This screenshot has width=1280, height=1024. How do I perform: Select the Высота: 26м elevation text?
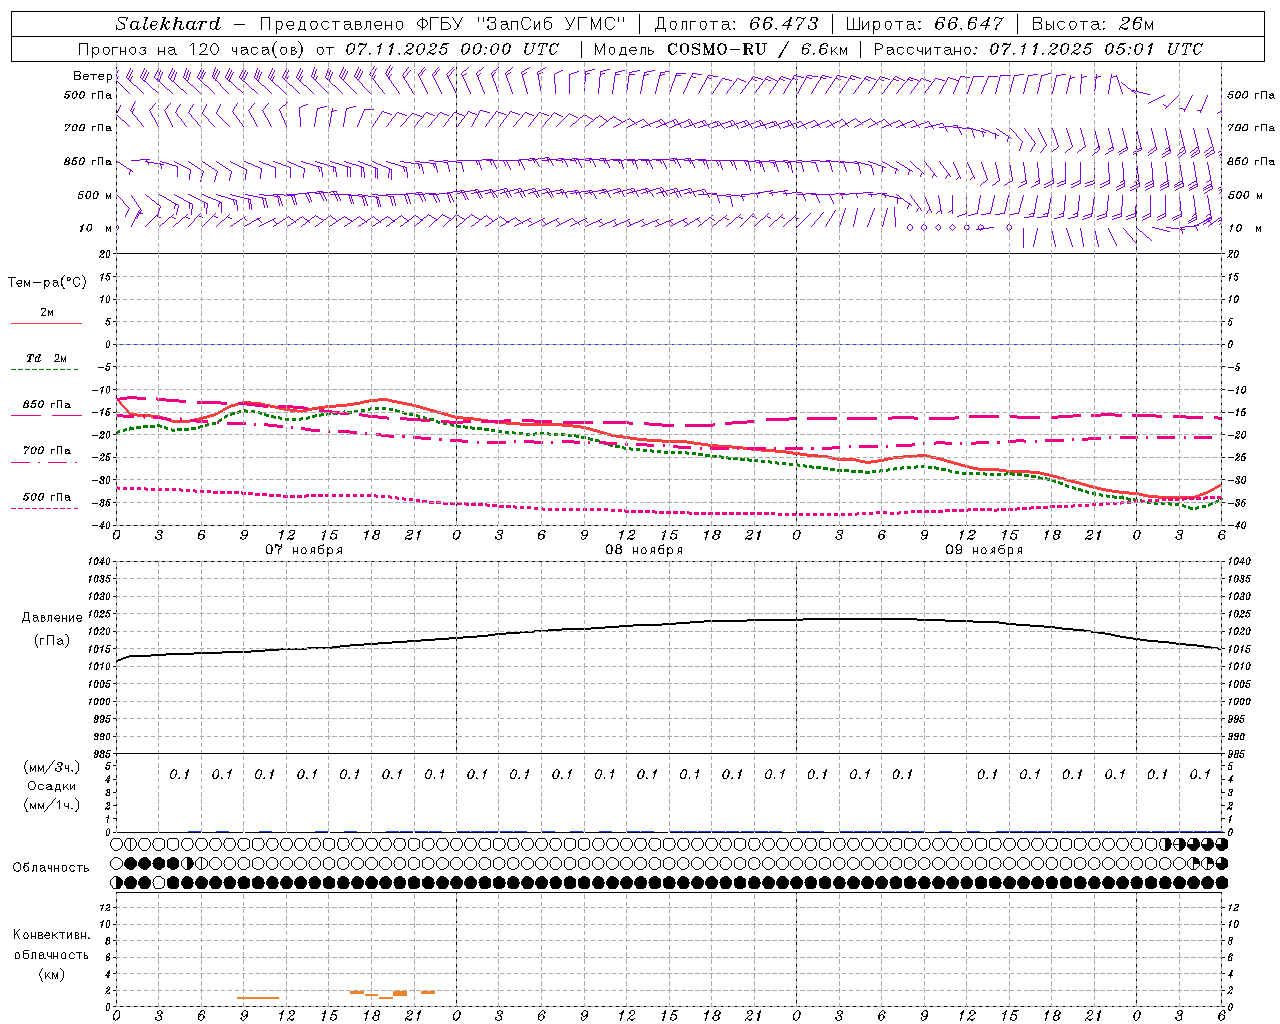click(x=1092, y=24)
